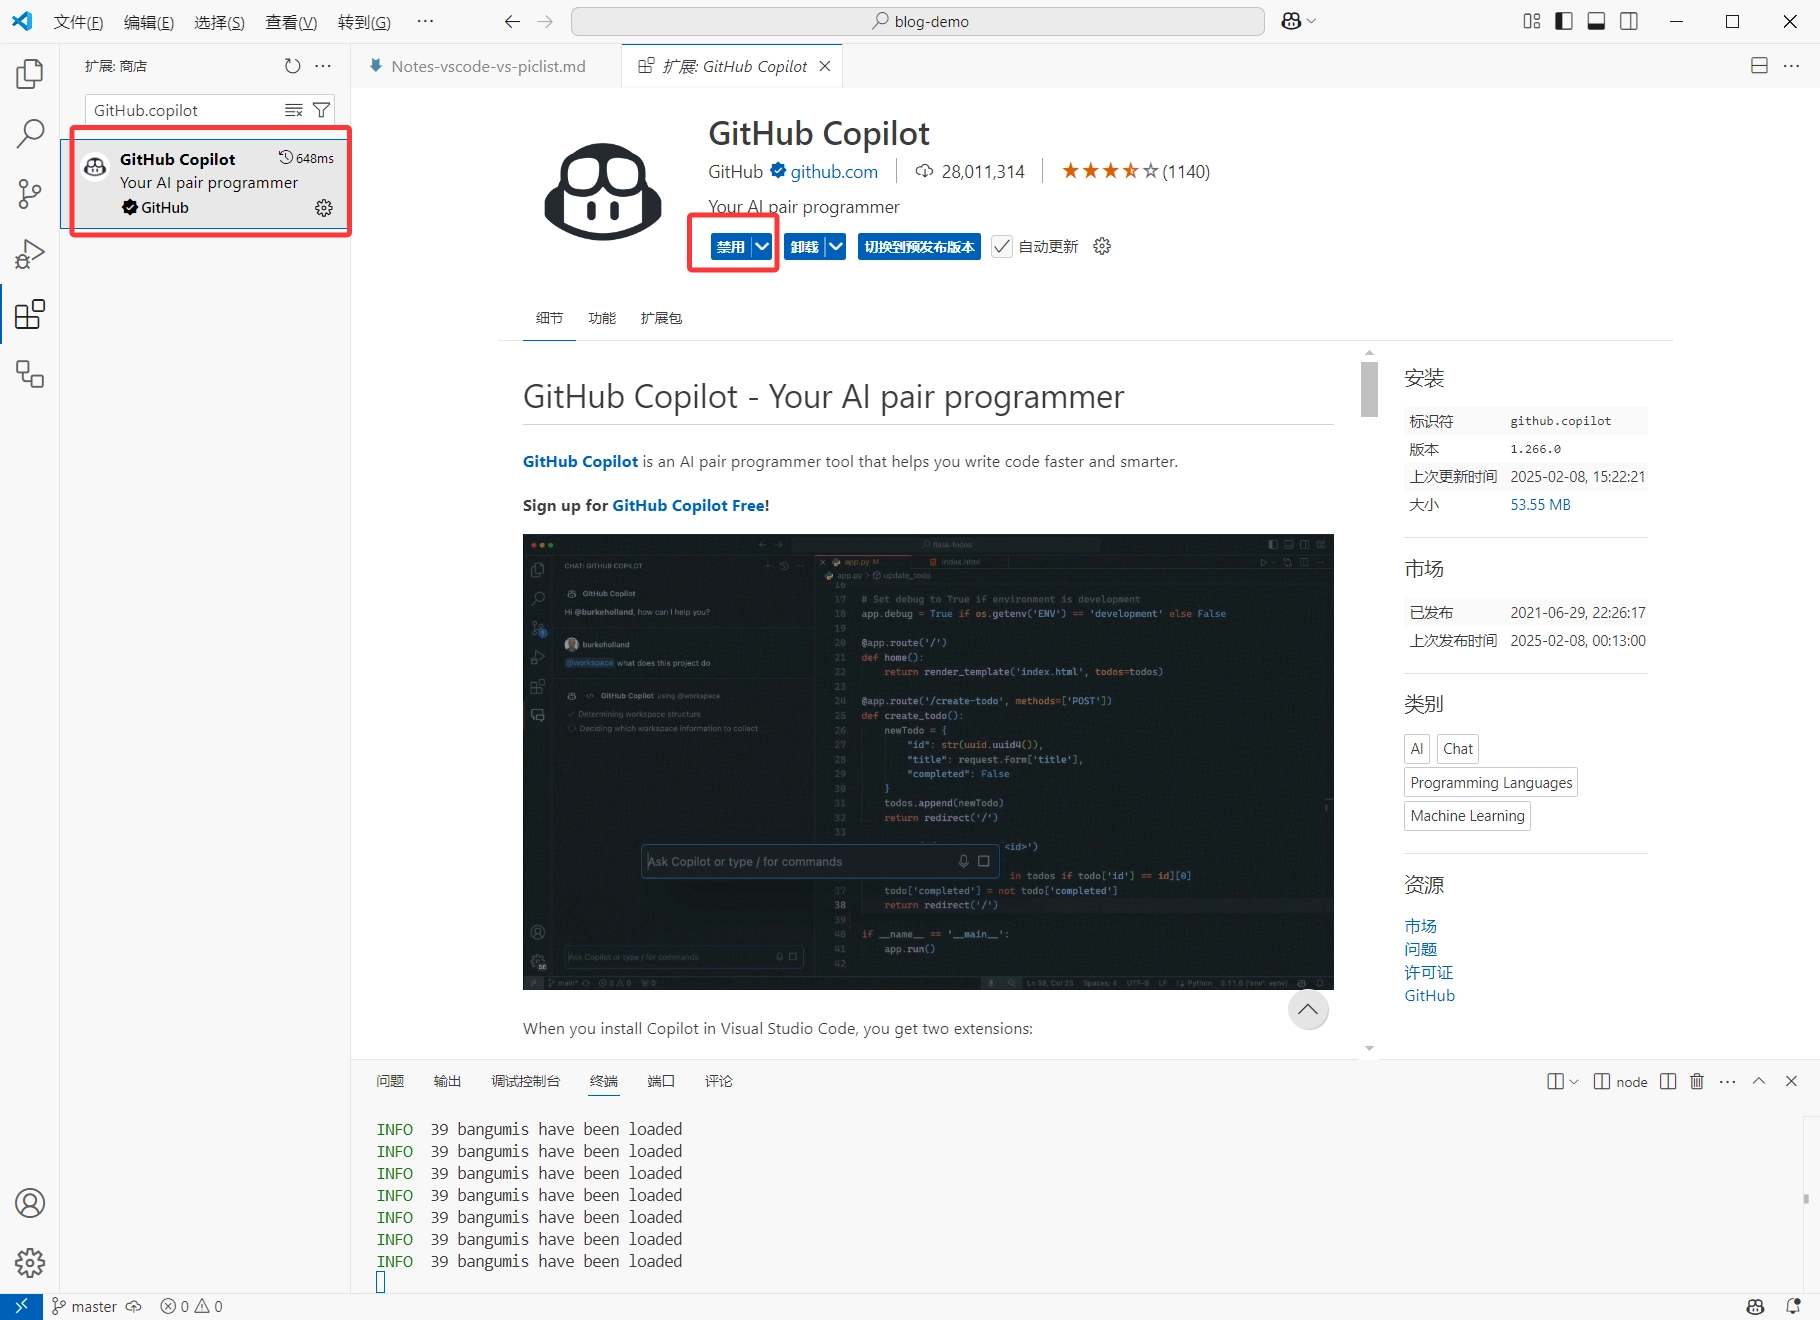Click the Machine Learning category tag
Image resolution: width=1820 pixels, height=1320 pixels.
[x=1467, y=816]
